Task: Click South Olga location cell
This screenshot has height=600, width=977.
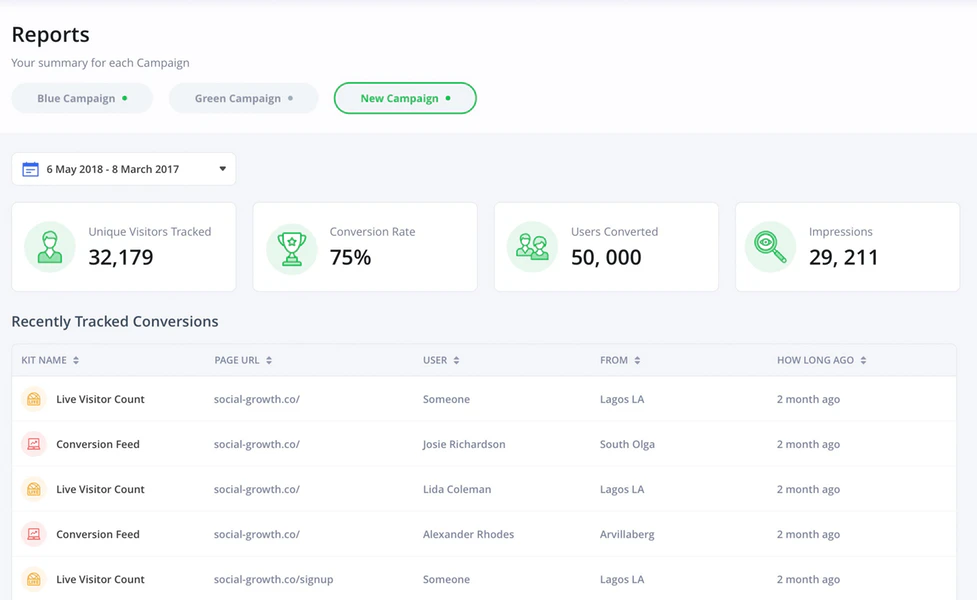Action: click(627, 444)
